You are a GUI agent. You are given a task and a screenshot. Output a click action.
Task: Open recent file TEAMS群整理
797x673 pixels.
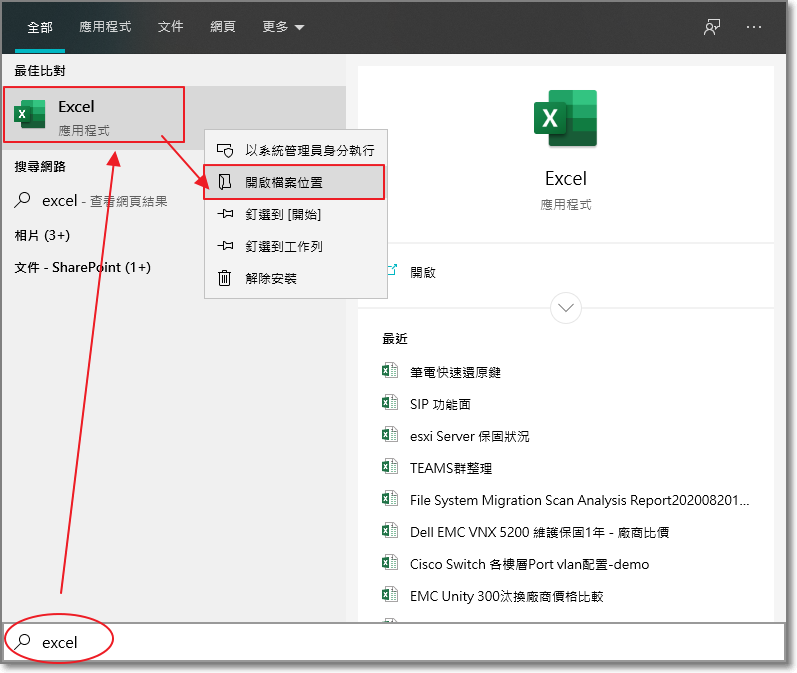(451, 468)
